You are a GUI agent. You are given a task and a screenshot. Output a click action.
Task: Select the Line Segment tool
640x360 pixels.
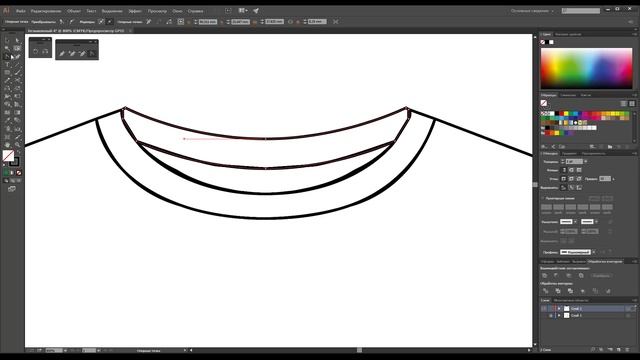click(x=17, y=64)
